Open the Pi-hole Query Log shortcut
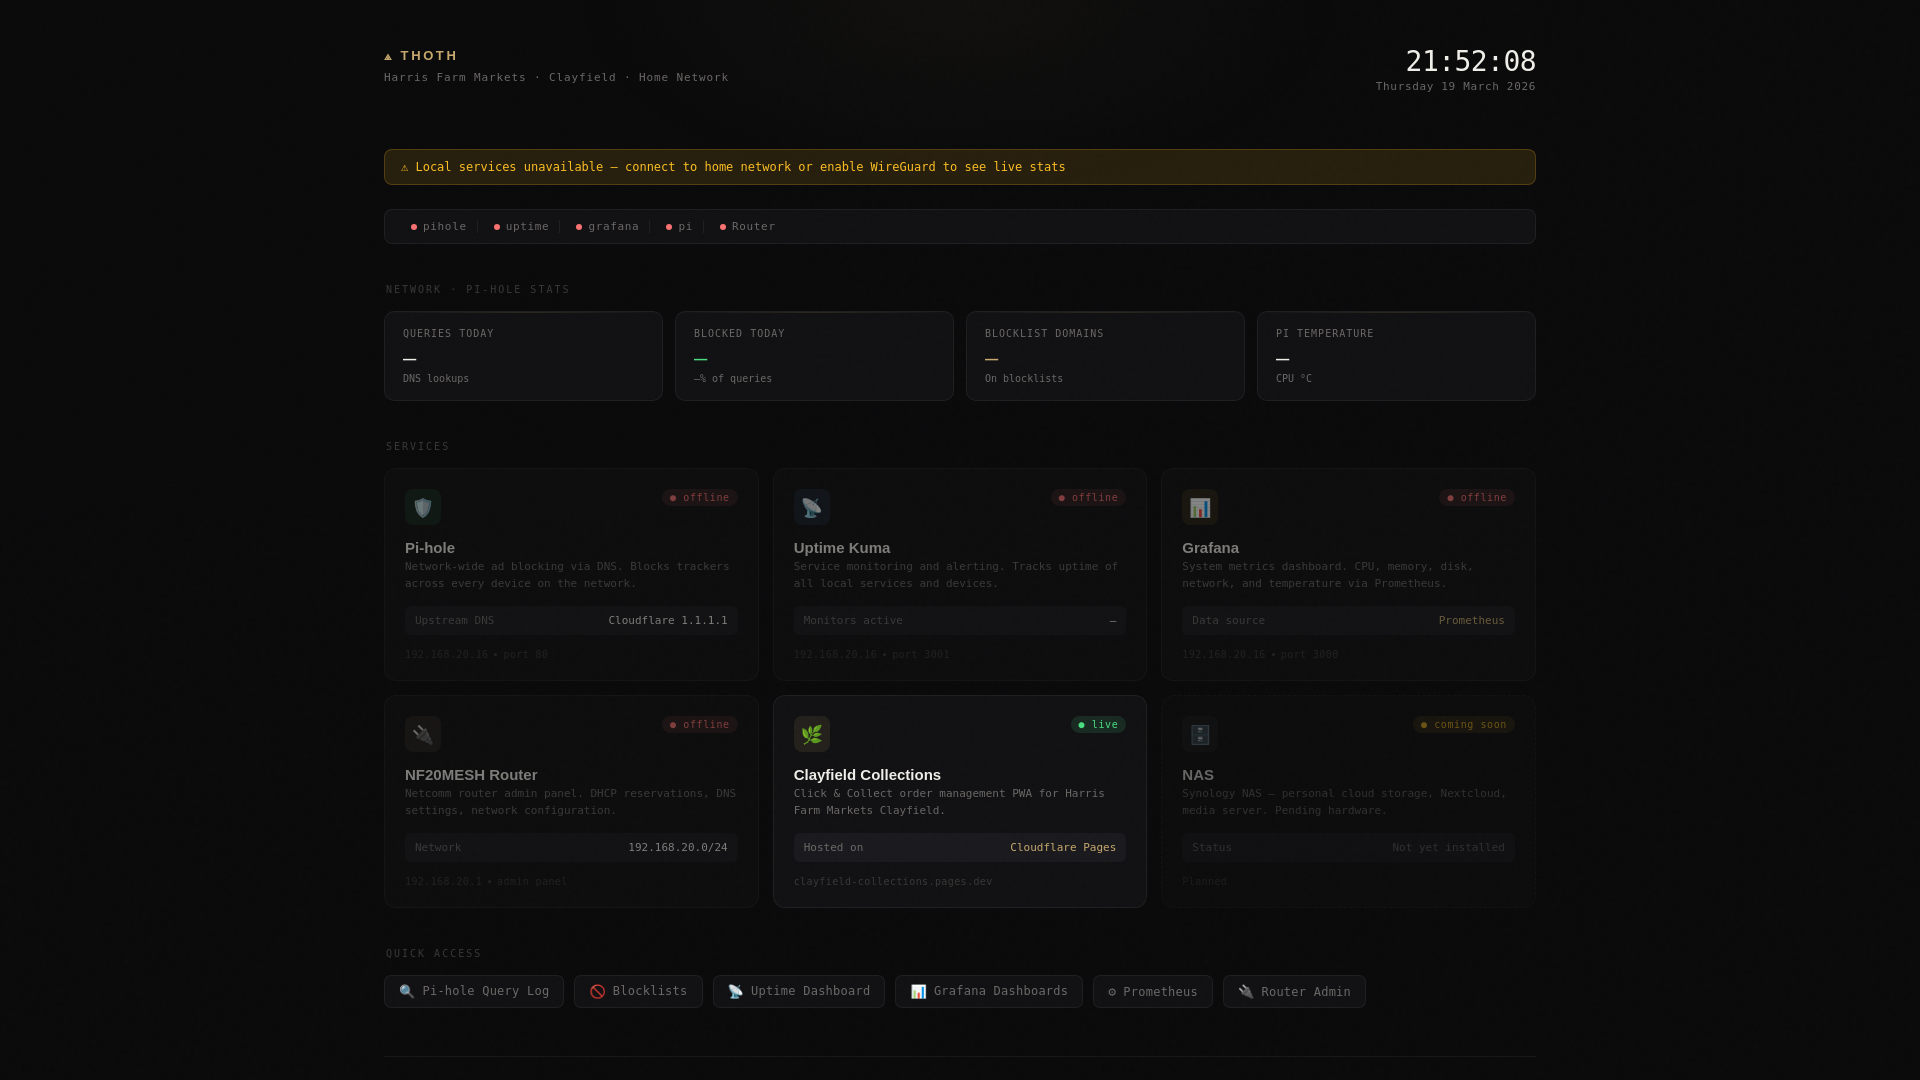1920x1080 pixels. [474, 991]
